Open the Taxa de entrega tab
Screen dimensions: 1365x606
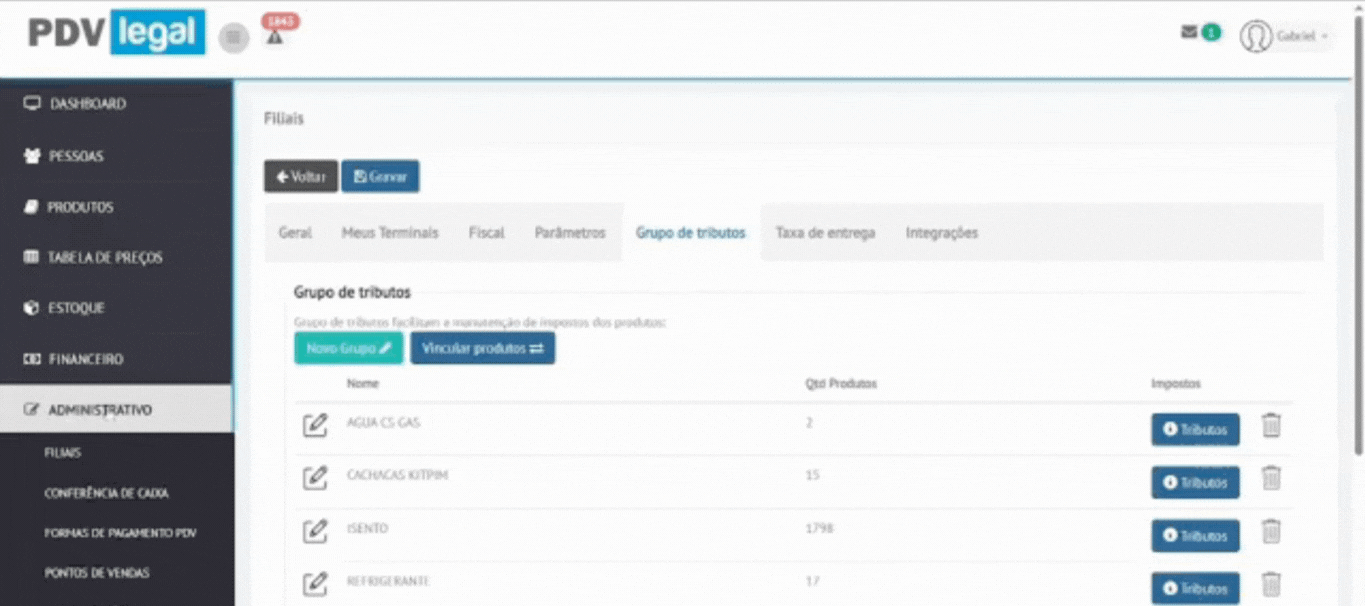click(x=825, y=233)
